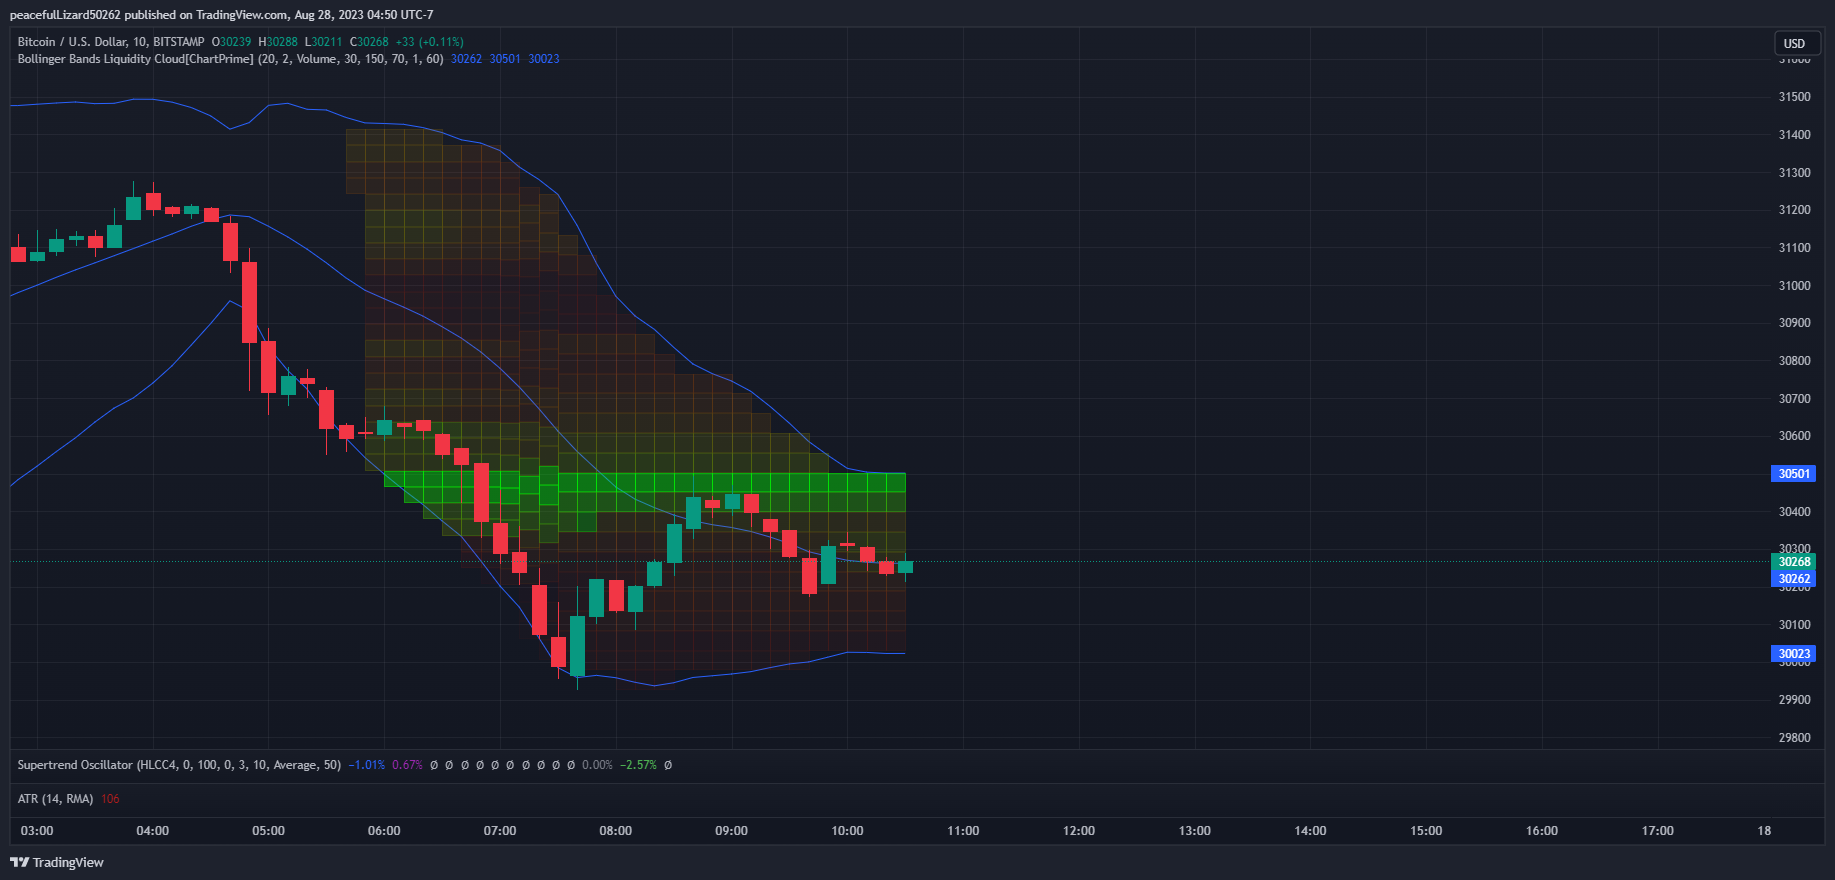
Task: Click the 31100 price scale label
Action: [1794, 248]
